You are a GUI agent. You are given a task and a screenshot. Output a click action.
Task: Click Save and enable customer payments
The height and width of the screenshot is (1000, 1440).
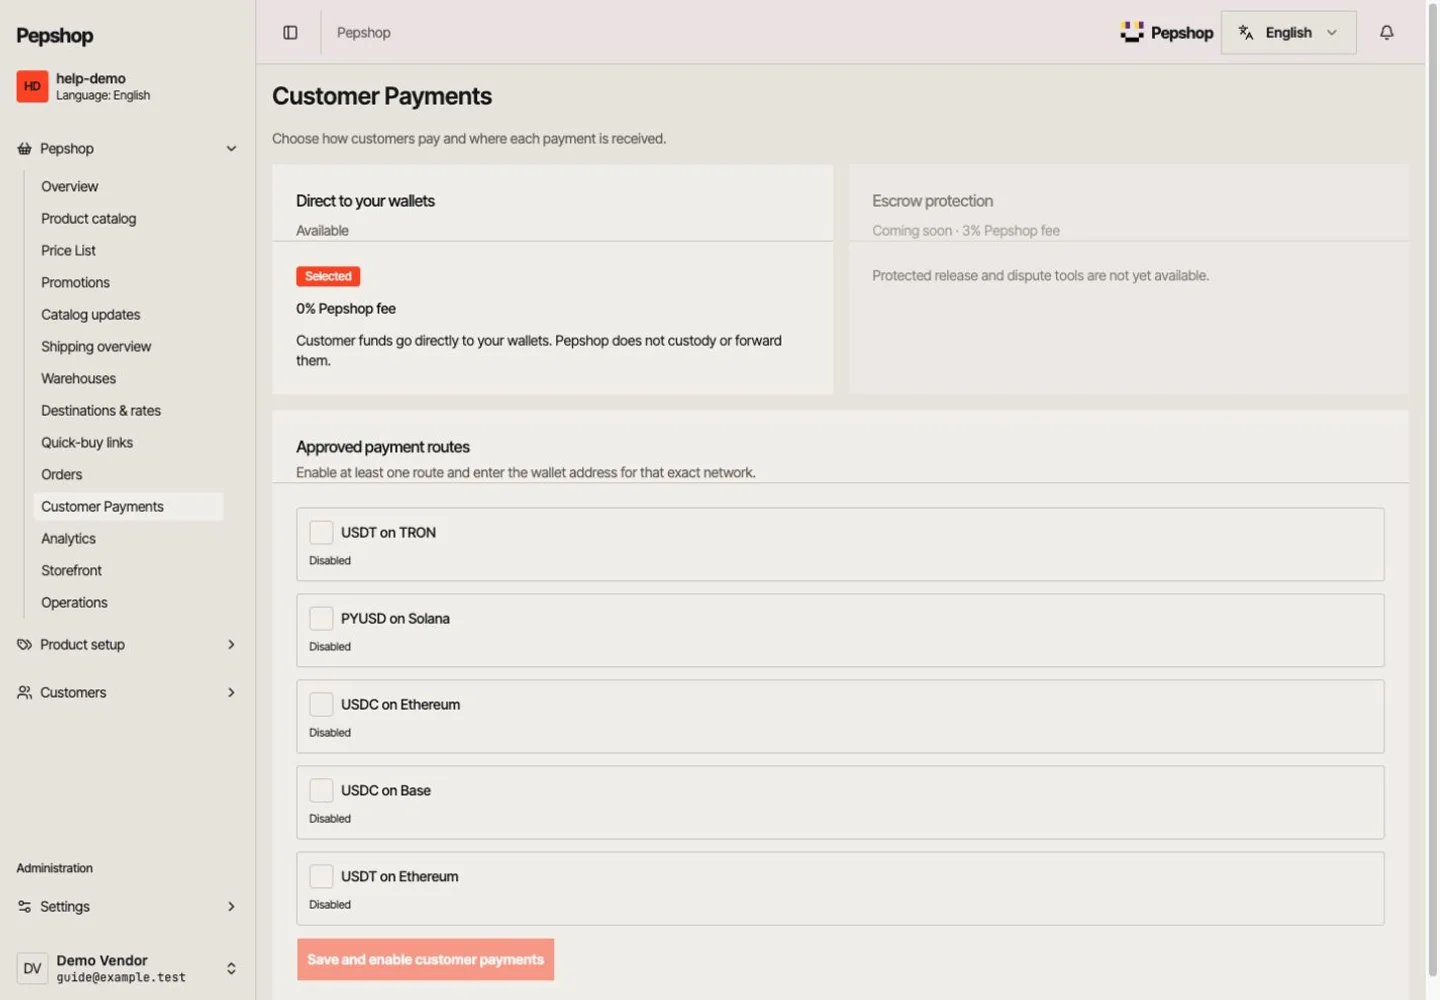[x=425, y=959]
